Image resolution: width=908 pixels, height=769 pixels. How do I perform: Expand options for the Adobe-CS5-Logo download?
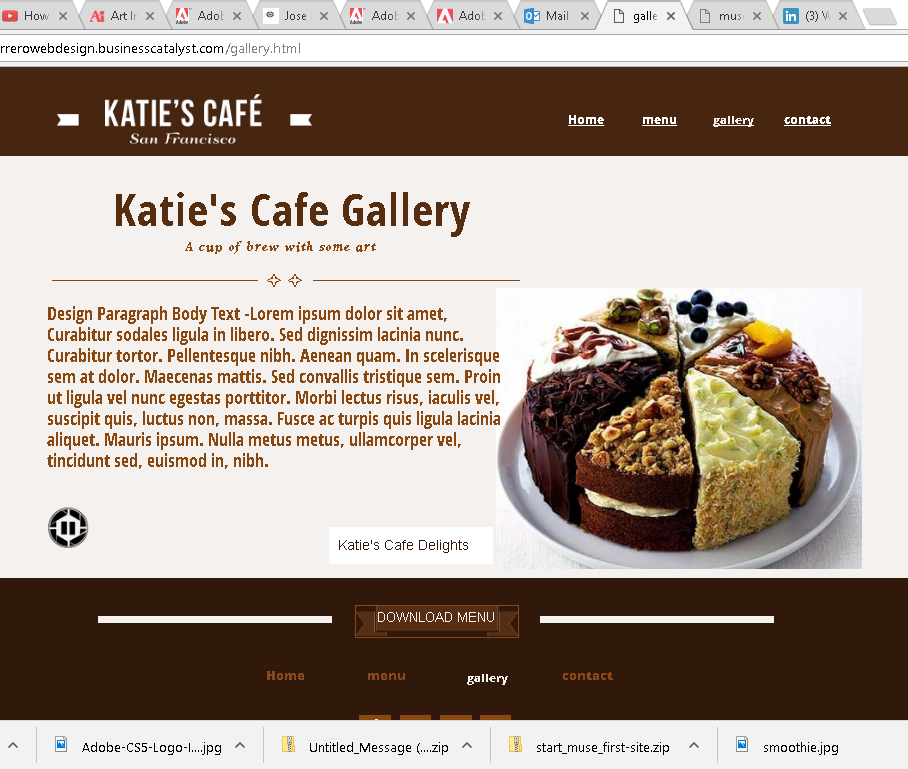(240, 746)
